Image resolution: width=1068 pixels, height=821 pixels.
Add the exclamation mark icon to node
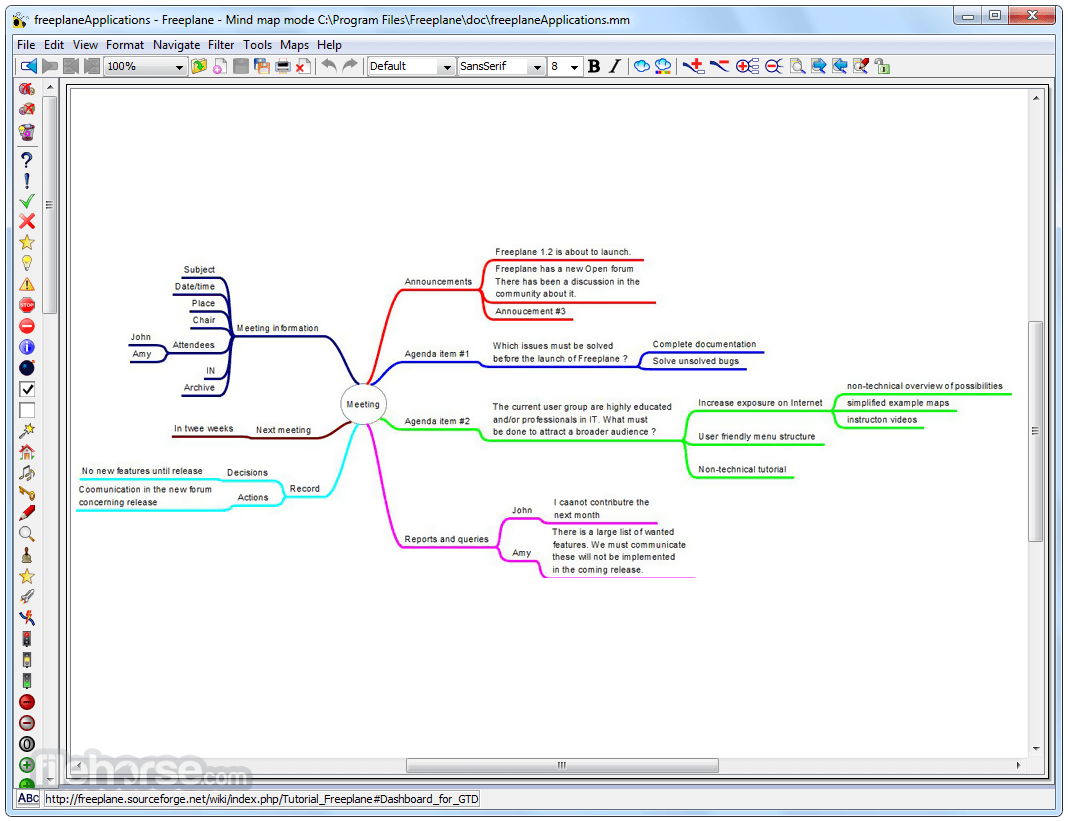pyautogui.click(x=27, y=181)
